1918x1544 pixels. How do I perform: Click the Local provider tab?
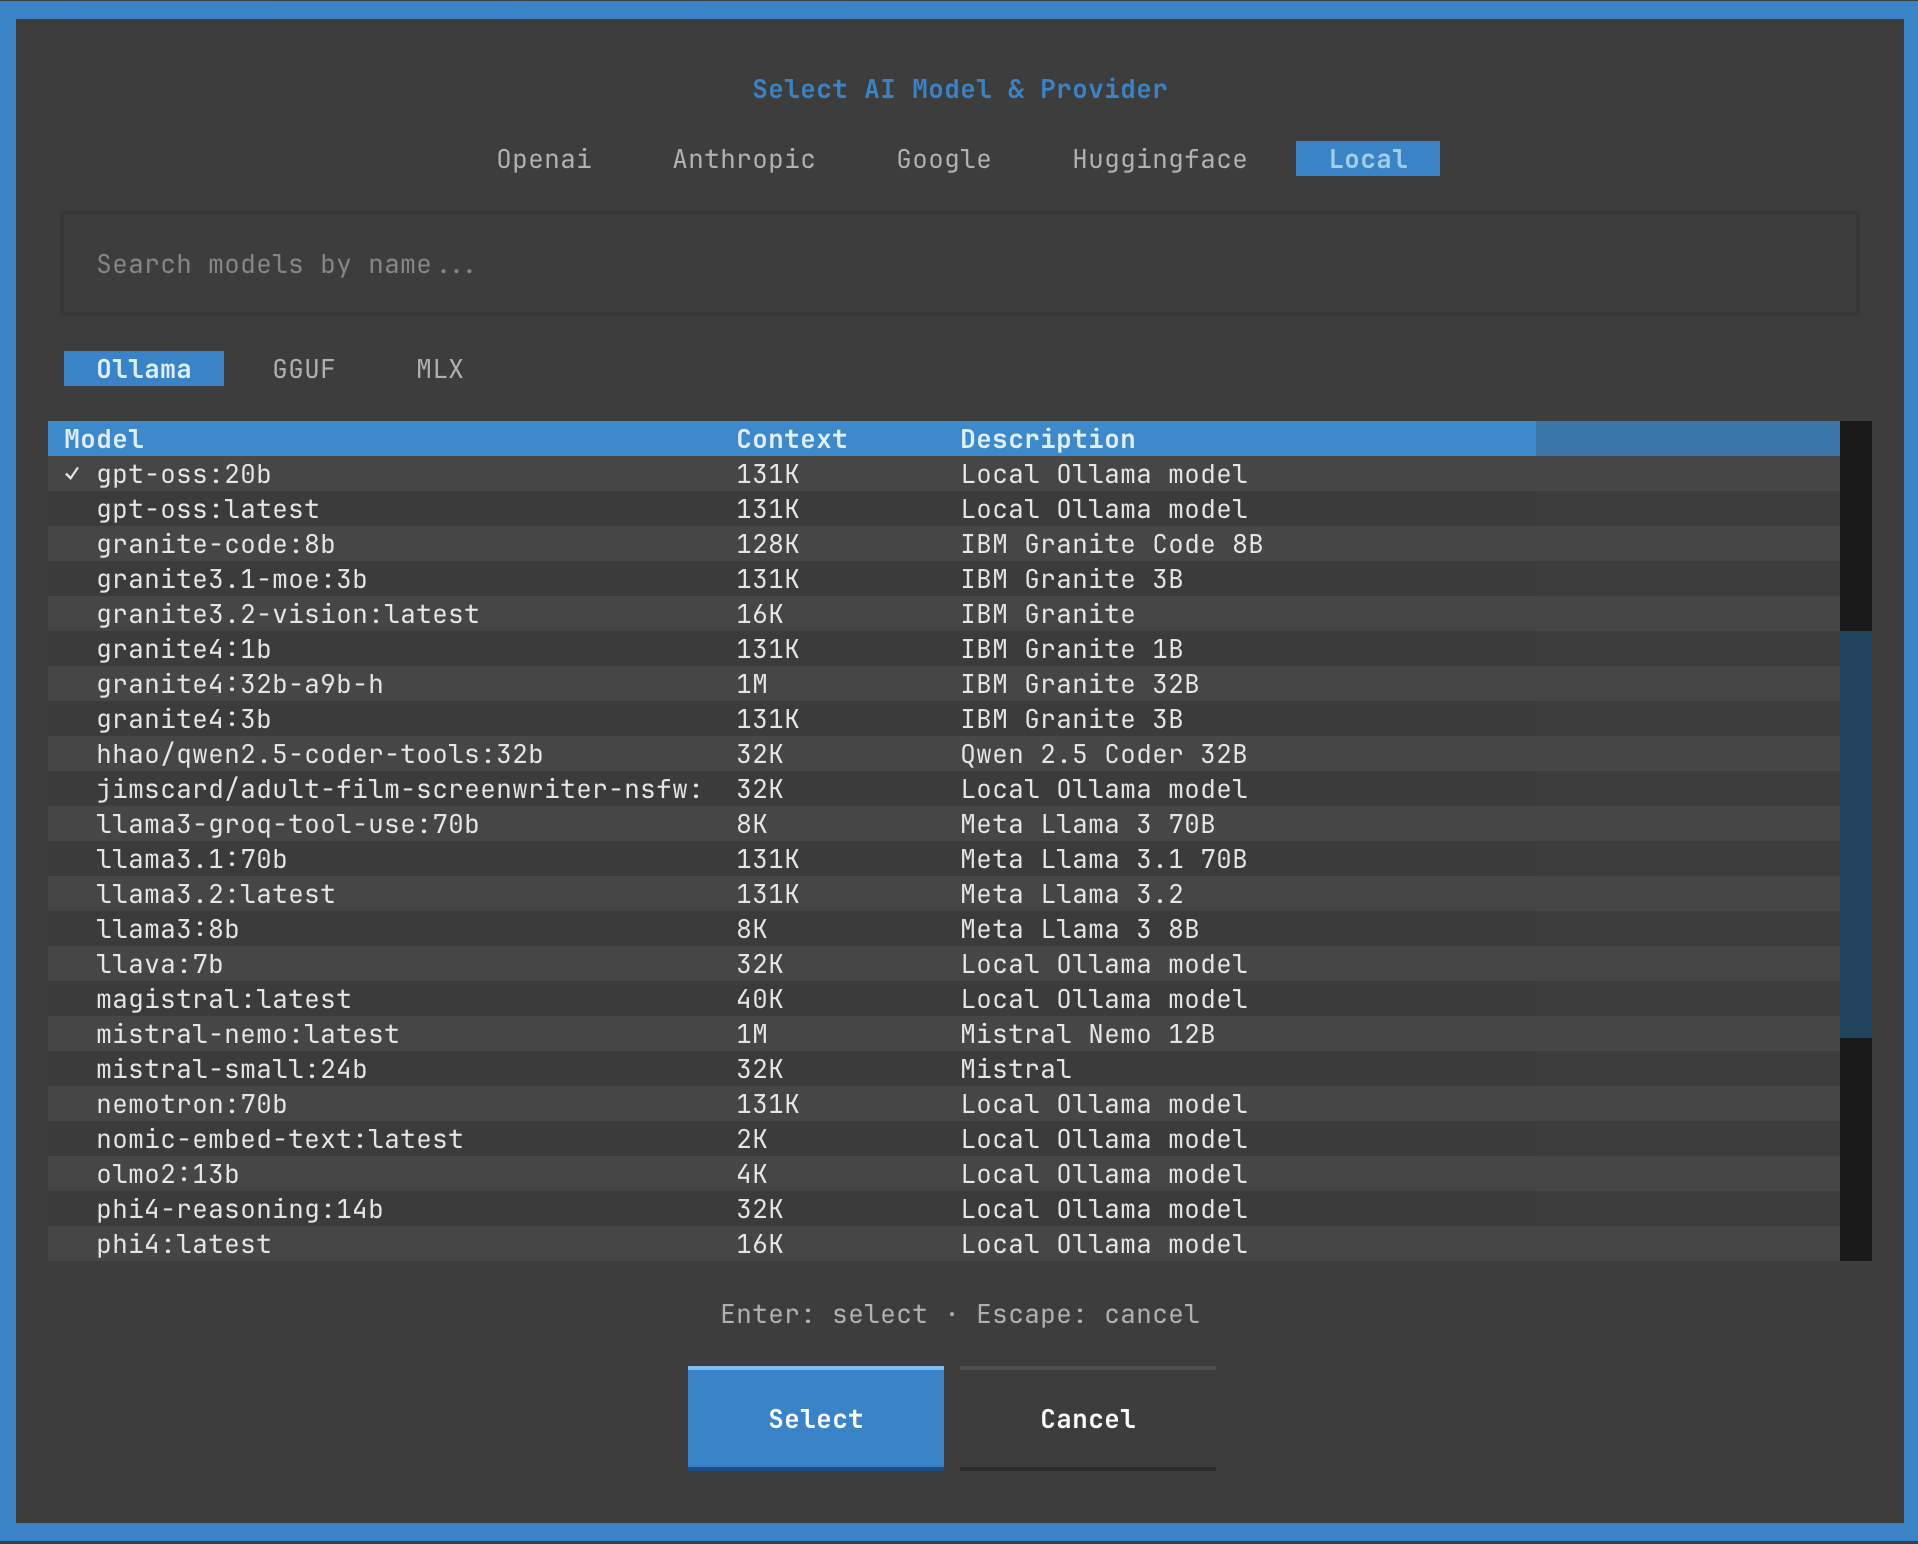(1367, 159)
